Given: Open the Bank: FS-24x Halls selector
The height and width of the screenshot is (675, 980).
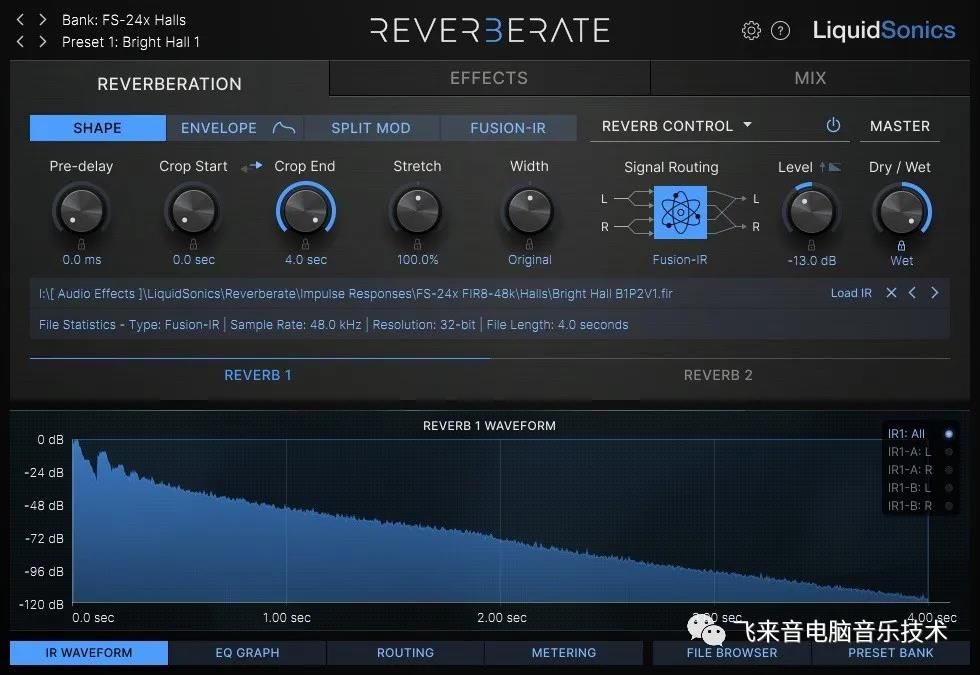Looking at the screenshot, I should [x=124, y=20].
